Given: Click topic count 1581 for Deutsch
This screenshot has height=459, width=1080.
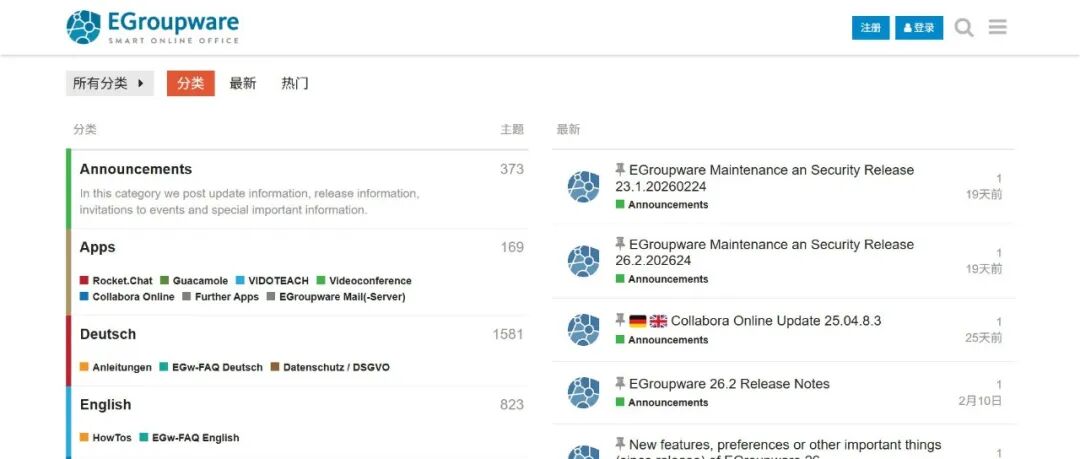Looking at the screenshot, I should [x=508, y=334].
